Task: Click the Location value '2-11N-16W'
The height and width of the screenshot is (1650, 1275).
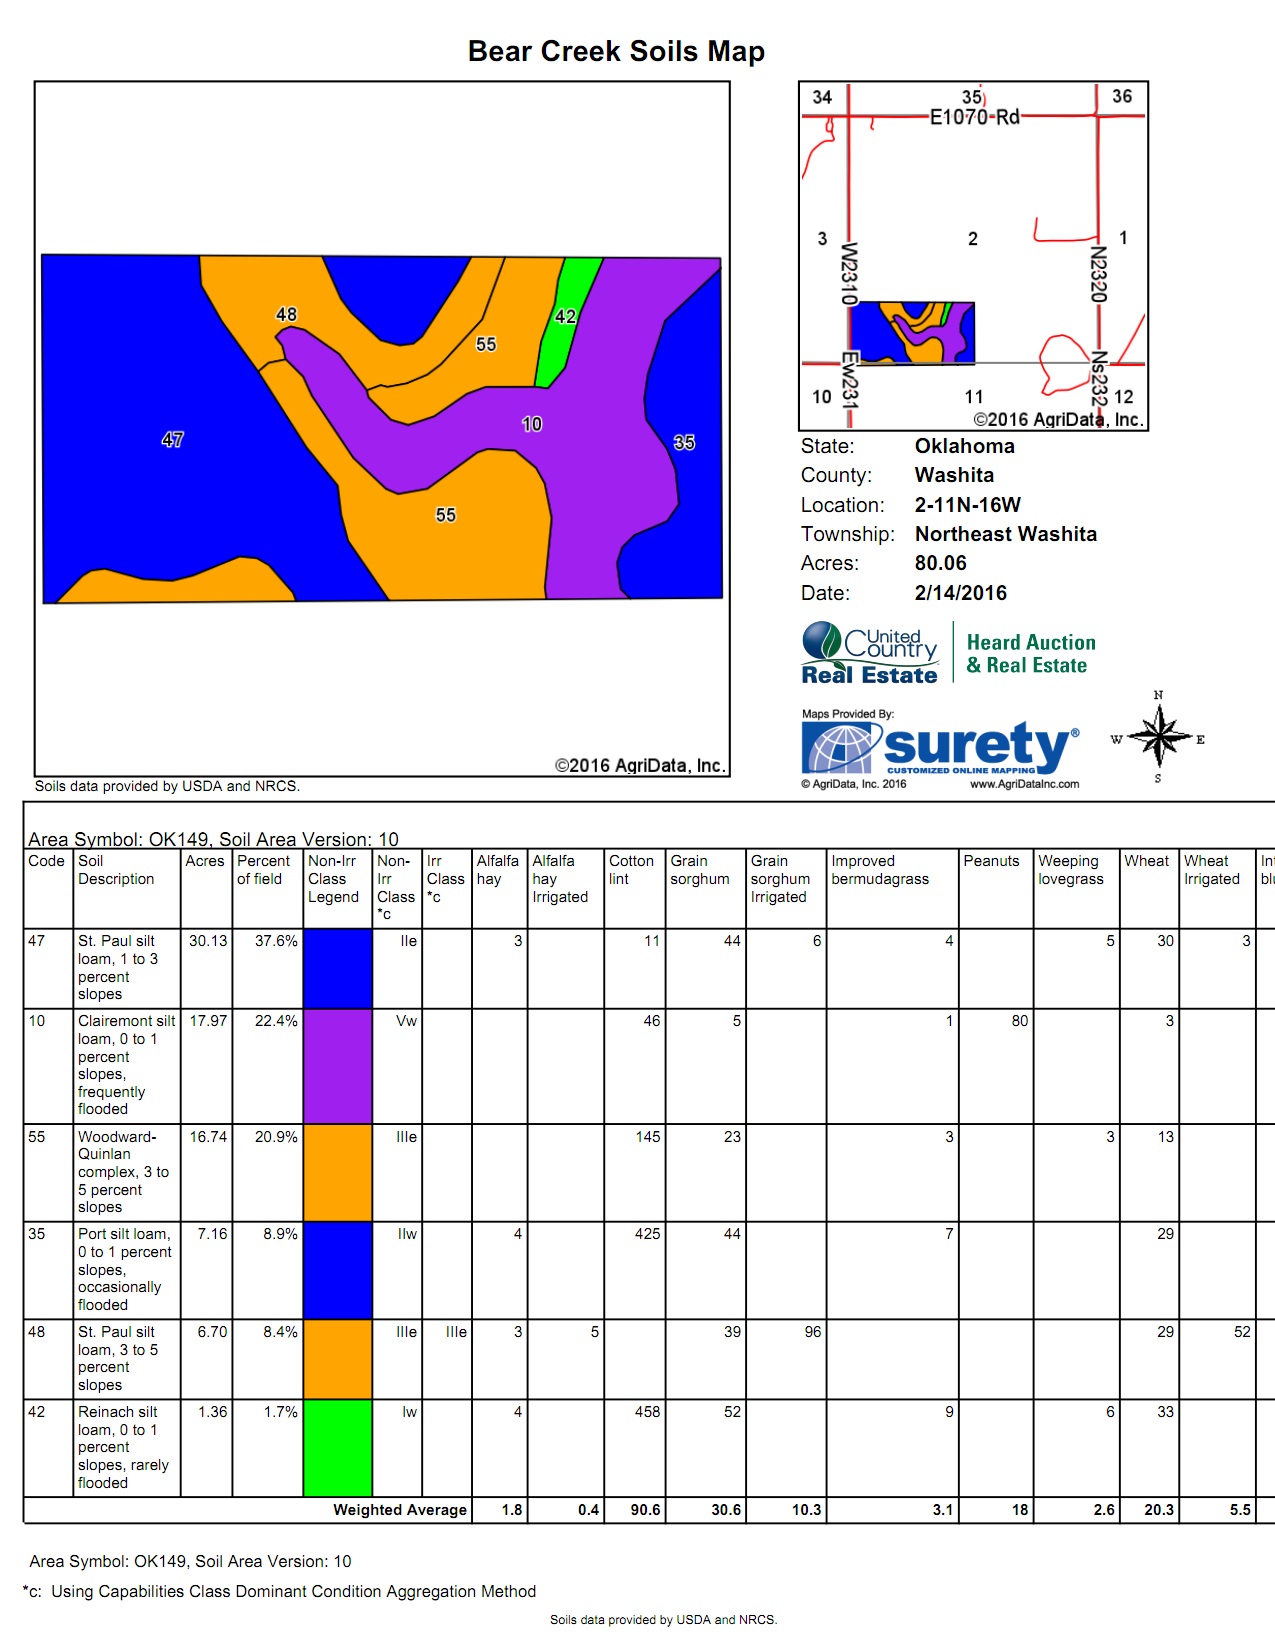Action: coord(967,505)
